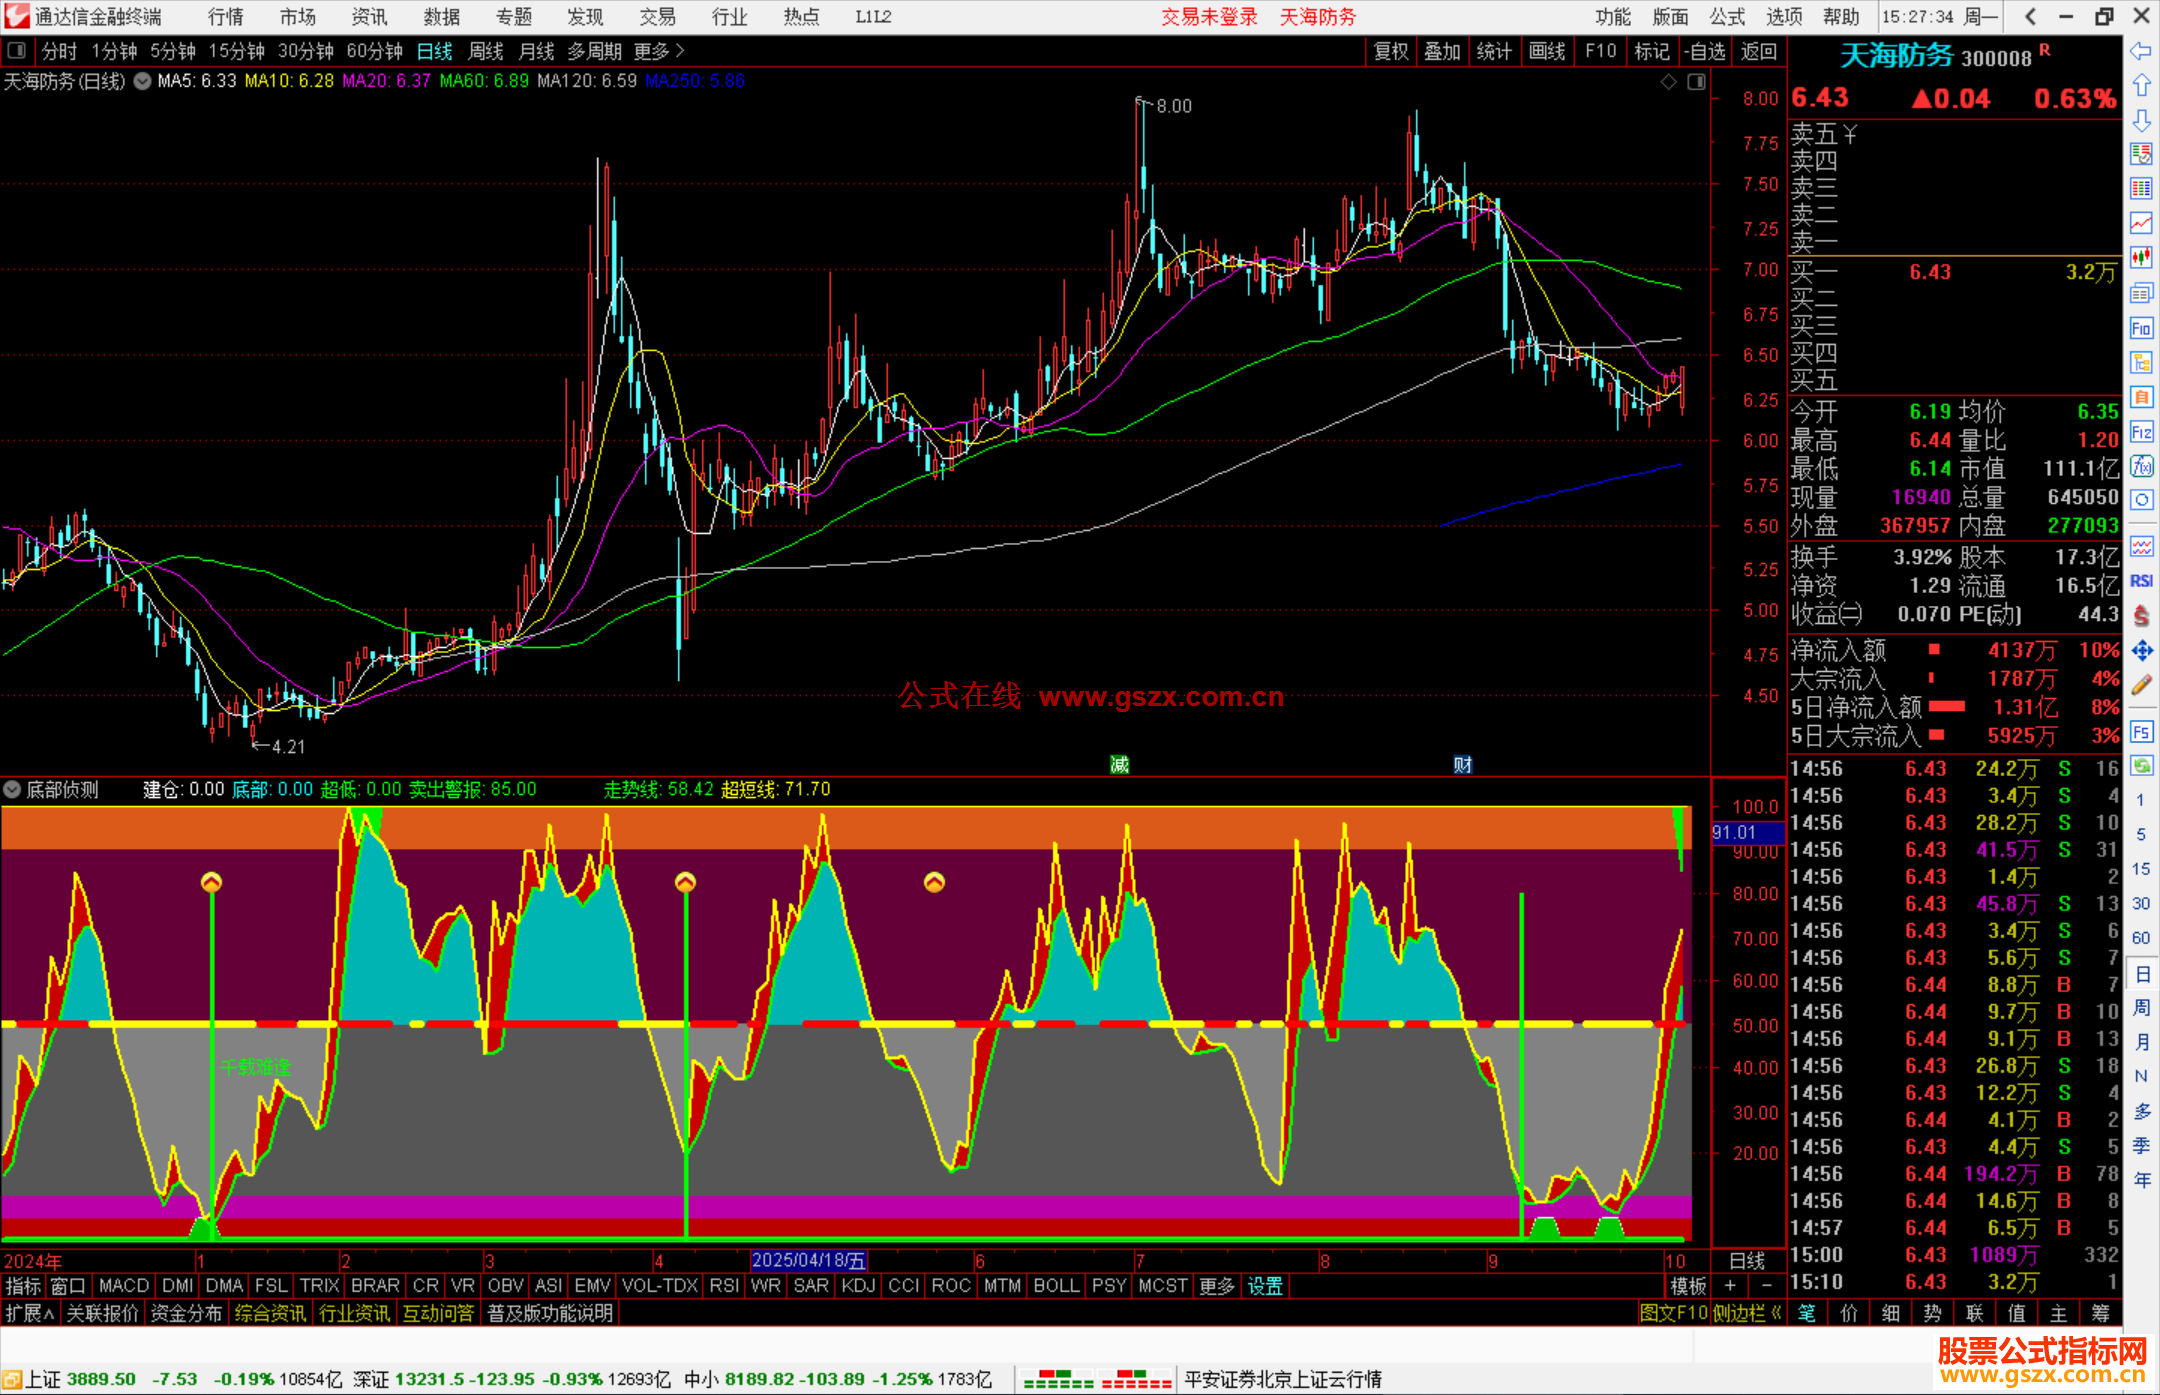Select the MACD indicator tab
Screen dimensions: 2160x1395
click(124, 1286)
